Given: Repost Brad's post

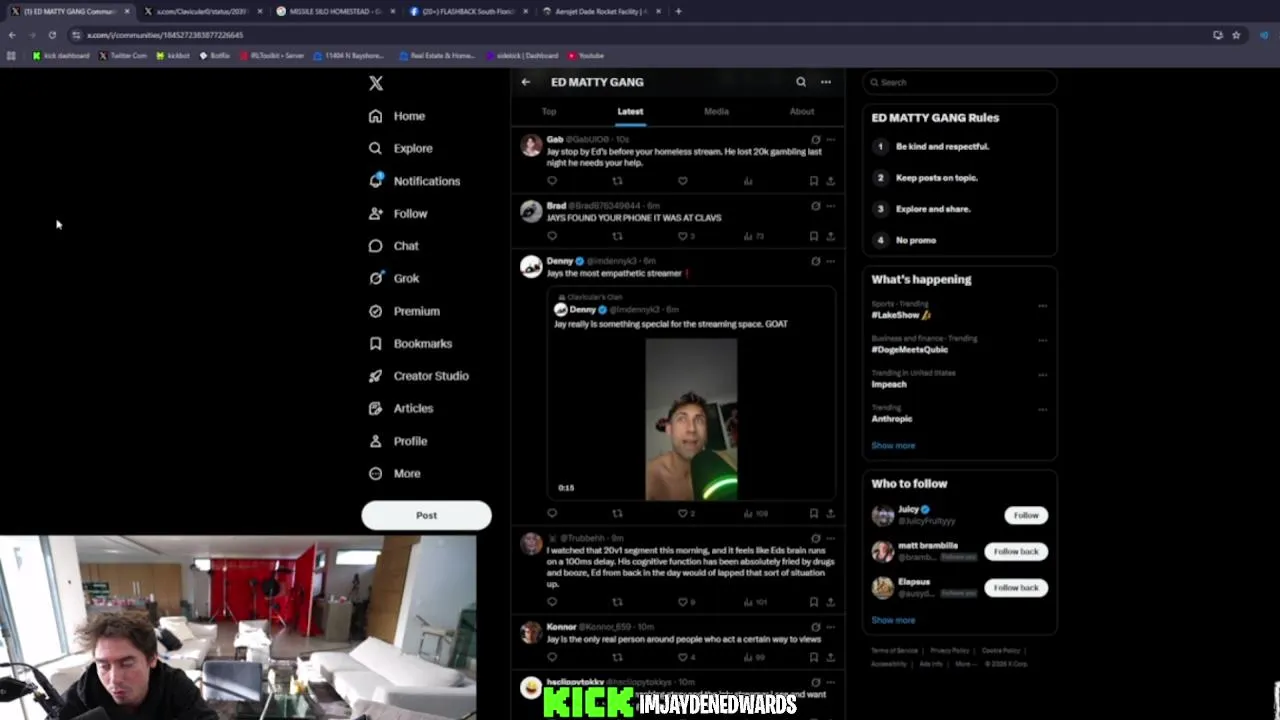Looking at the screenshot, I should pos(617,236).
